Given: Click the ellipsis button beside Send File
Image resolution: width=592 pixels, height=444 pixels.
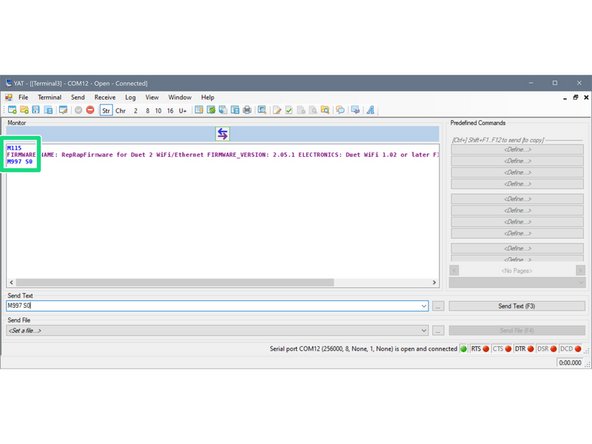Looking at the screenshot, I should pos(438,331).
